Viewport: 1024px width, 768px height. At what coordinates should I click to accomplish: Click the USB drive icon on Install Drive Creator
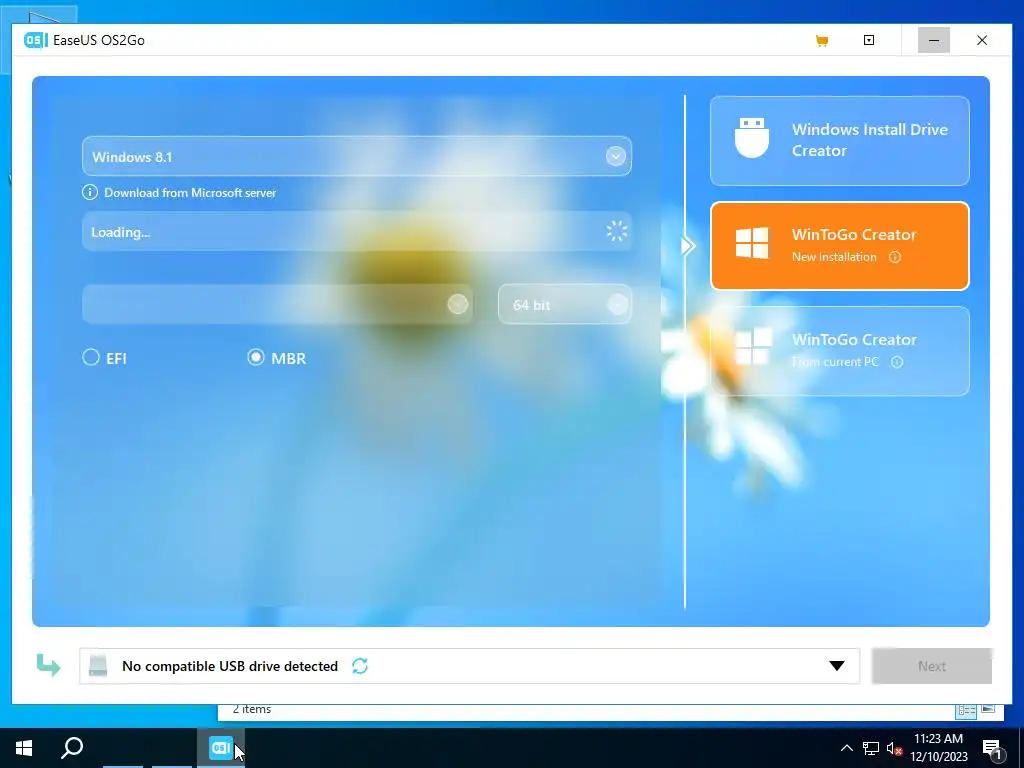click(752, 138)
